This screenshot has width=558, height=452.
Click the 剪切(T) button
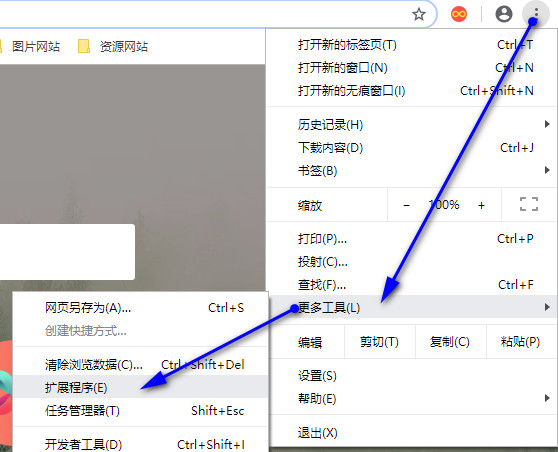pyautogui.click(x=379, y=342)
